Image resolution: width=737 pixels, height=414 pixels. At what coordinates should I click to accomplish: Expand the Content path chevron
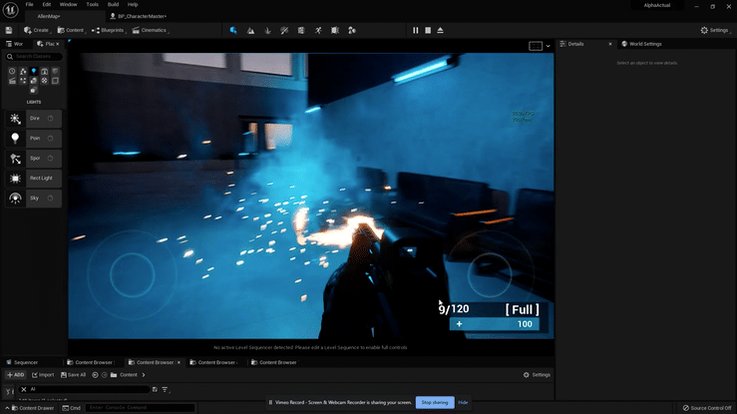coord(143,375)
